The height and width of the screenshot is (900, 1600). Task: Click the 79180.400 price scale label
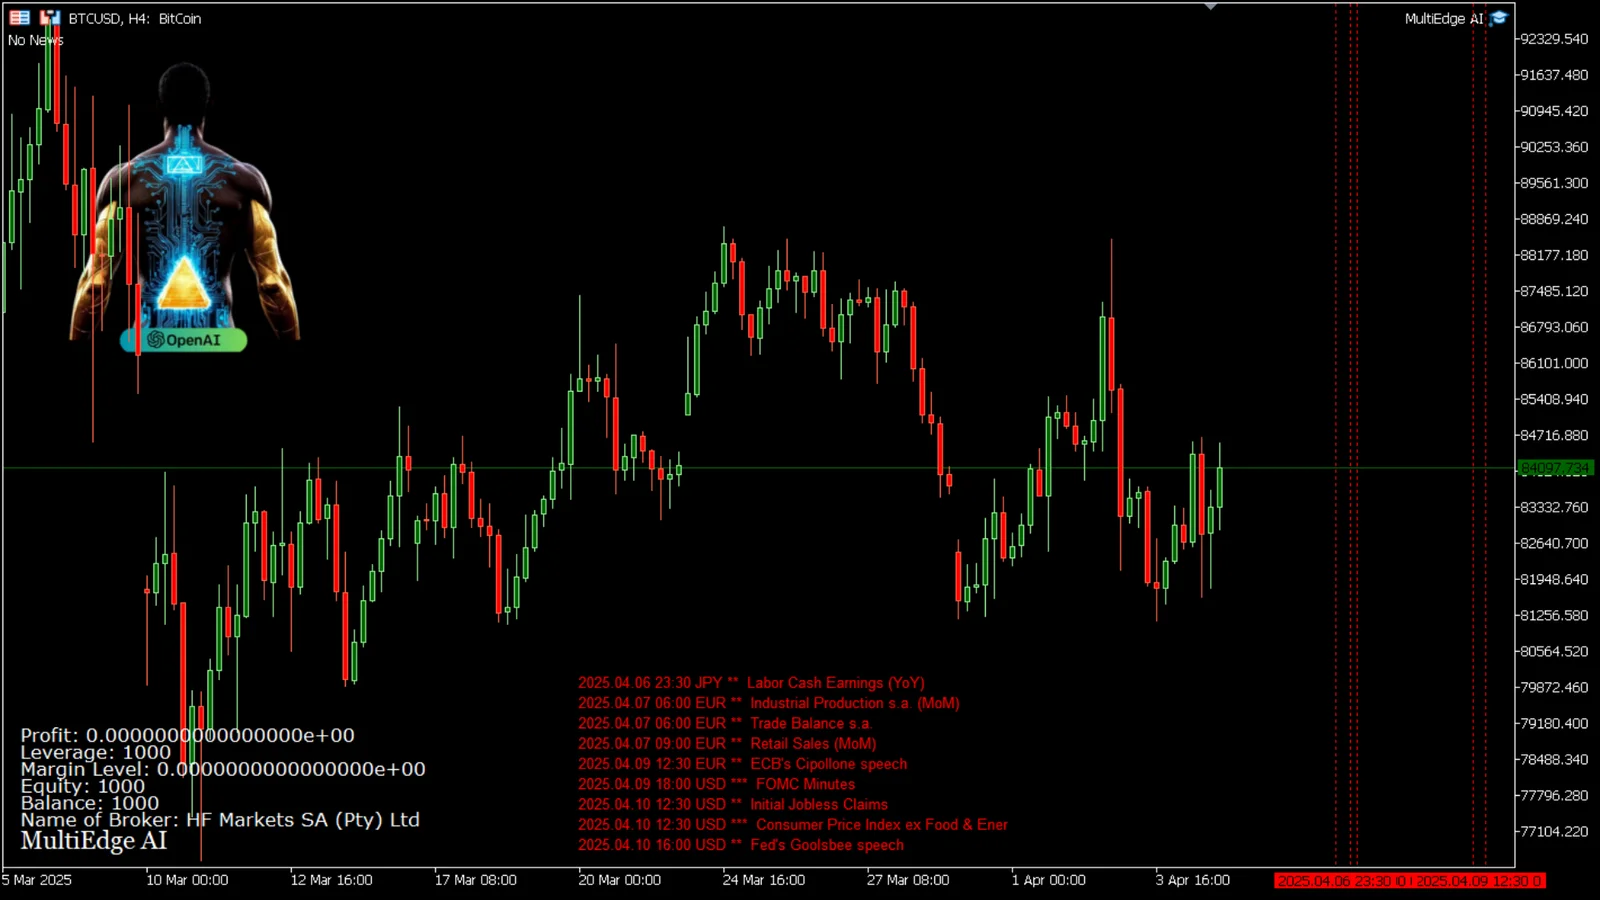pyautogui.click(x=1554, y=723)
